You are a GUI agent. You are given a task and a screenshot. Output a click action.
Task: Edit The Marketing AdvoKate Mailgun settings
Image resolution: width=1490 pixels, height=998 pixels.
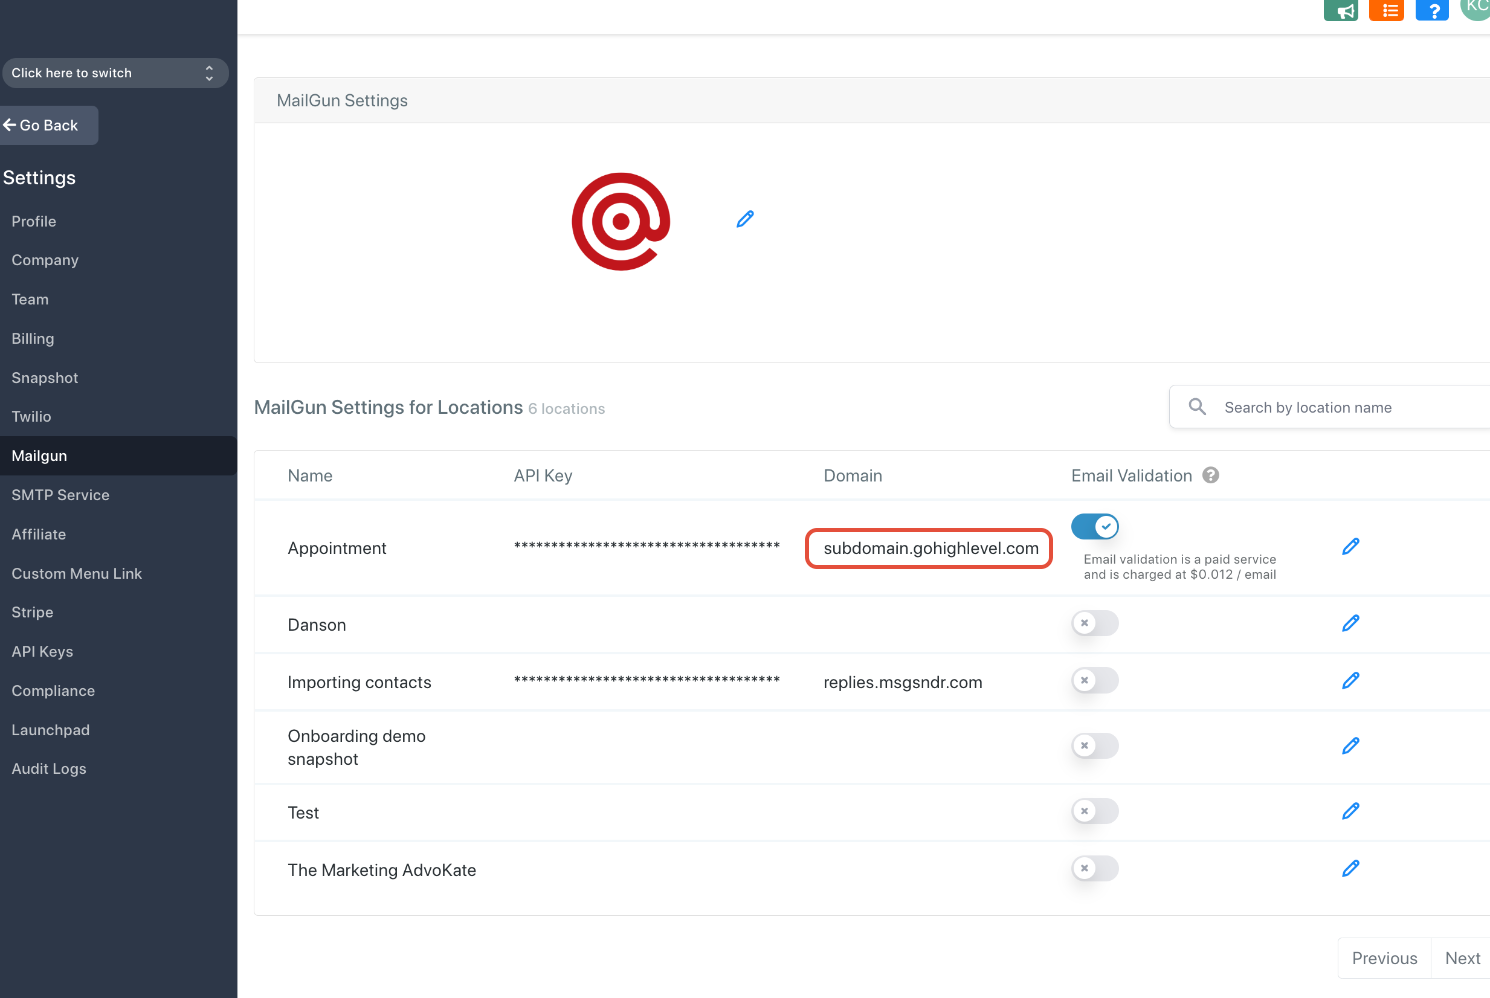coord(1350,868)
